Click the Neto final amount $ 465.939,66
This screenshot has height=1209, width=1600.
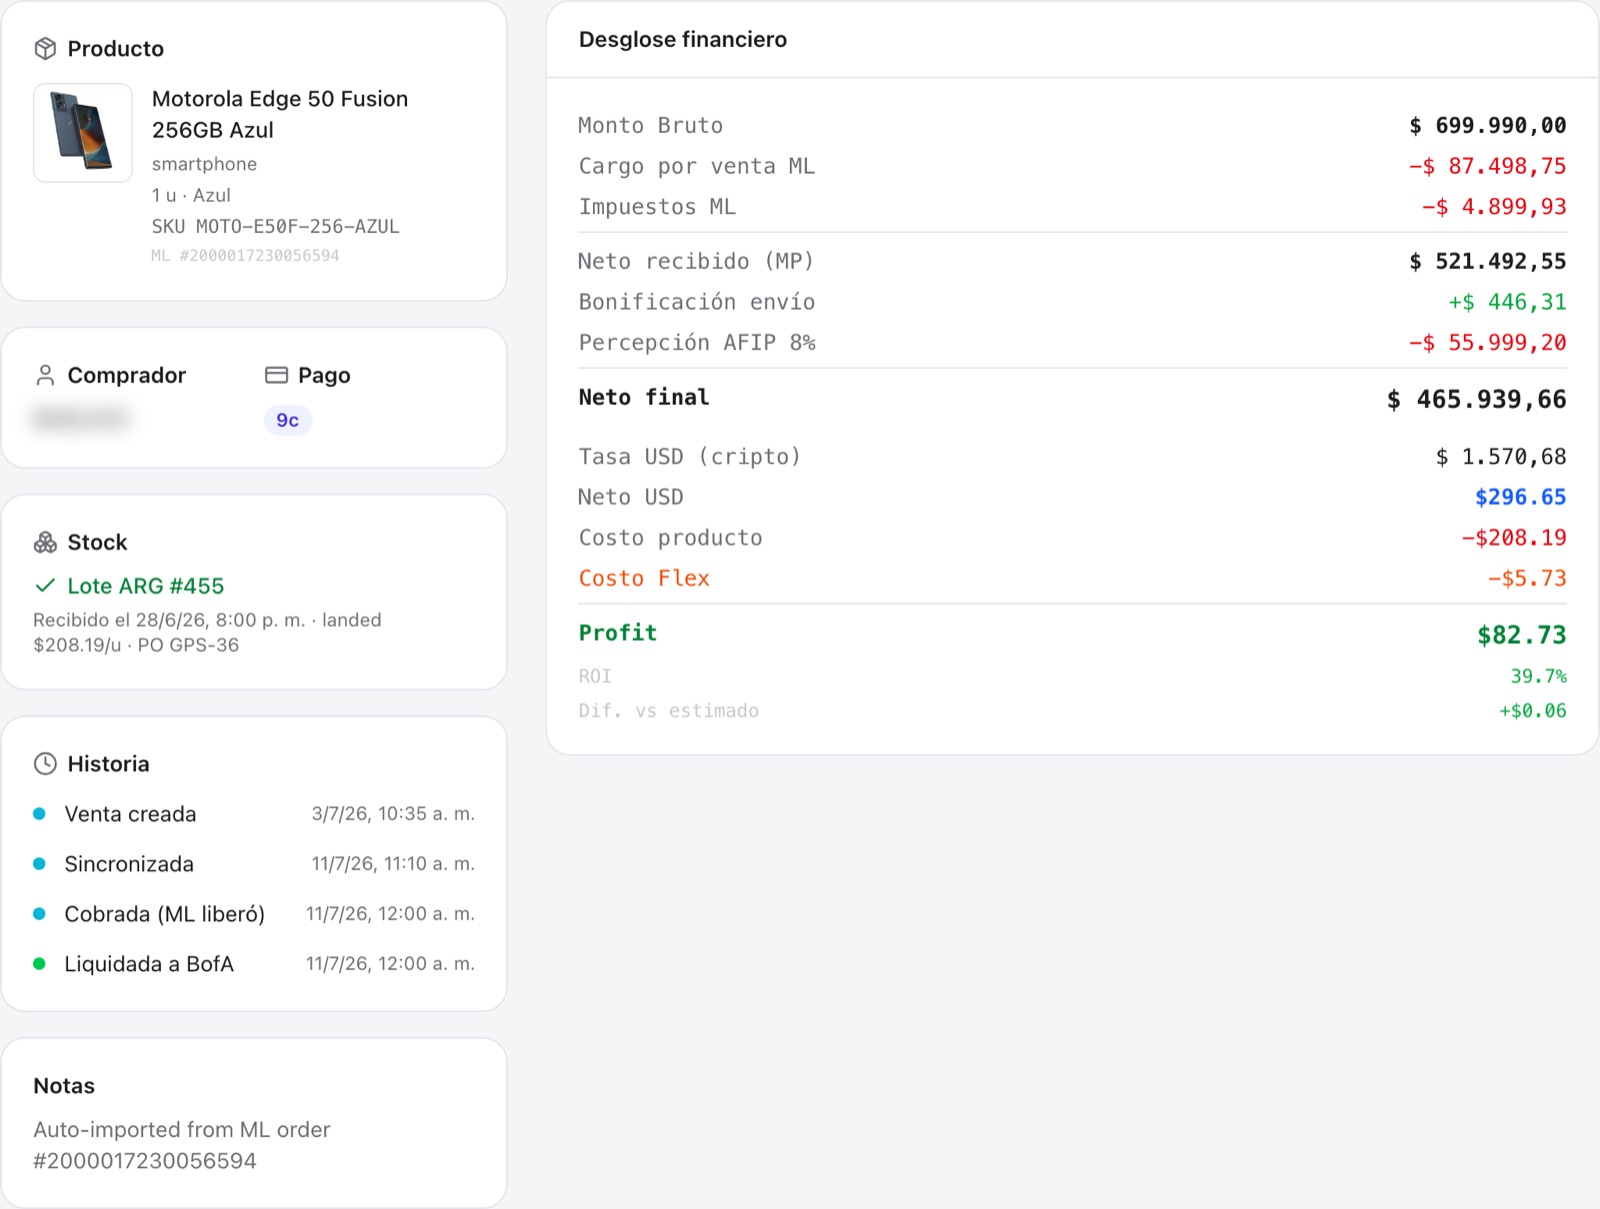1477,400
